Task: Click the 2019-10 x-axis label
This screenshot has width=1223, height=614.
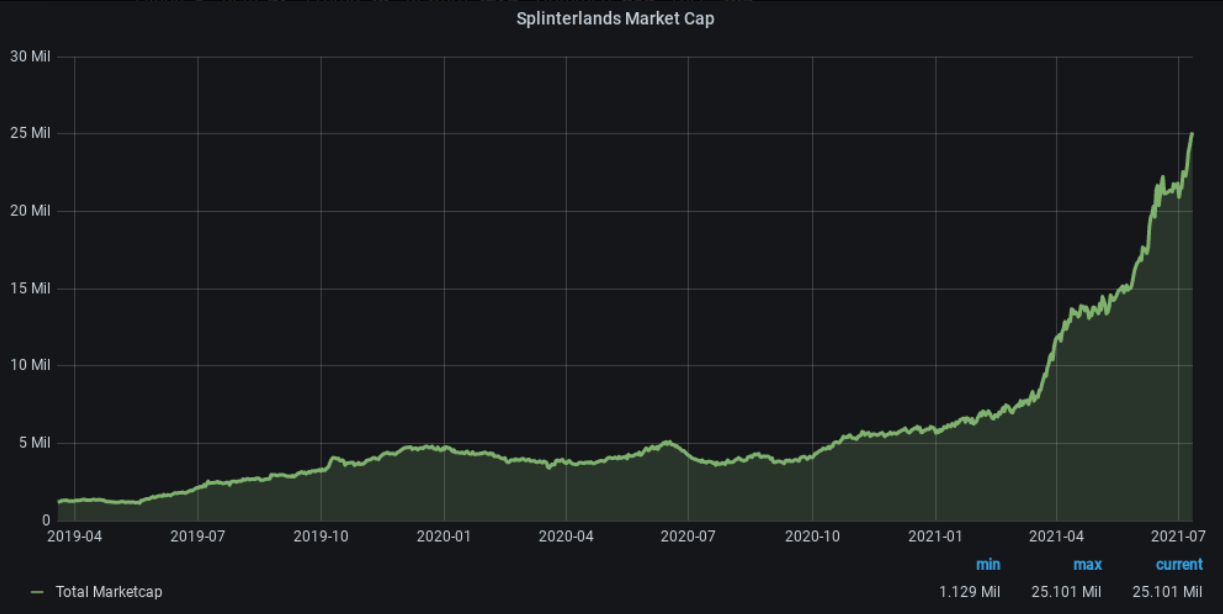Action: pos(321,536)
